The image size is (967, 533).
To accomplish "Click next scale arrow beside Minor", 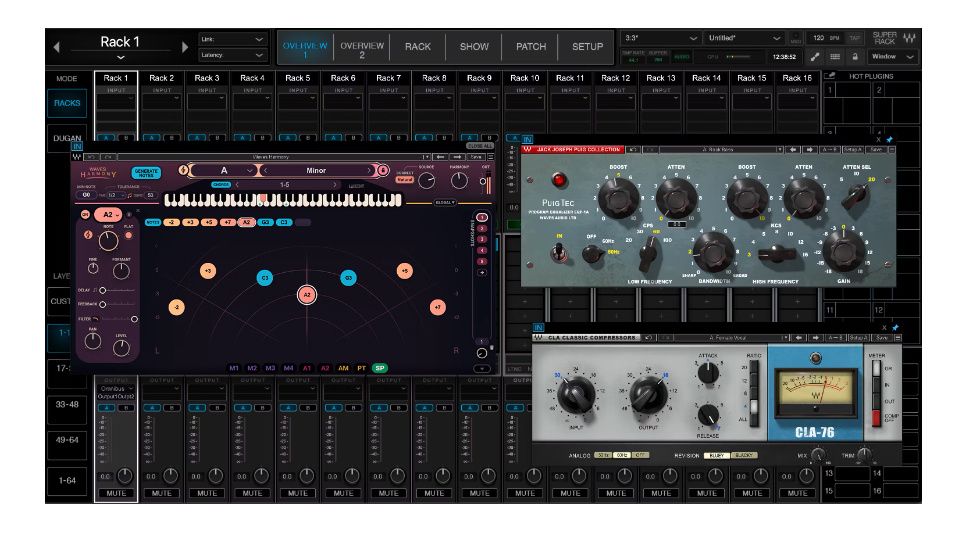I will point(369,170).
